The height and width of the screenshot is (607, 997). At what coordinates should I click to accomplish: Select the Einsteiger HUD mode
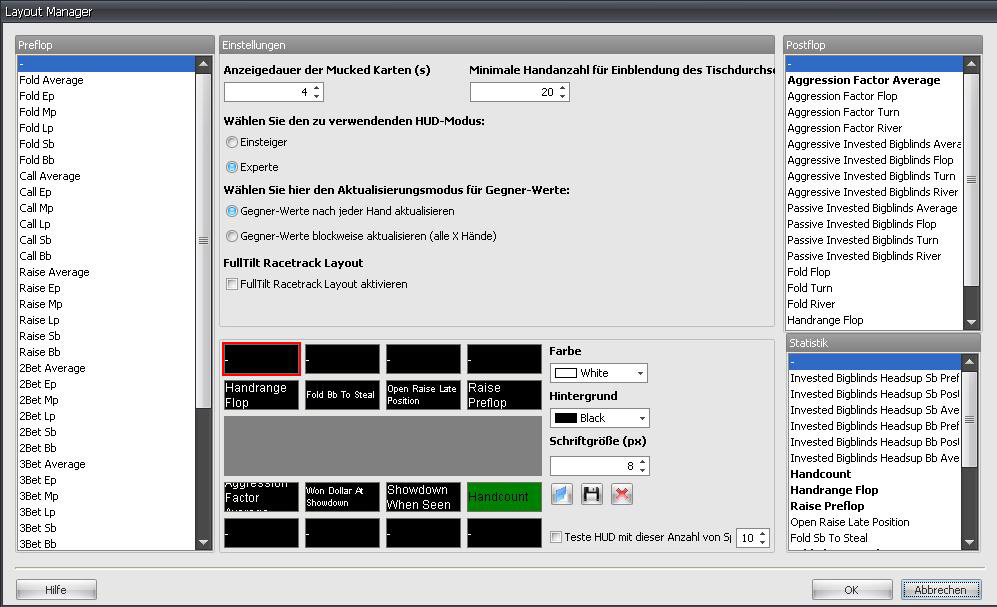(x=232, y=142)
